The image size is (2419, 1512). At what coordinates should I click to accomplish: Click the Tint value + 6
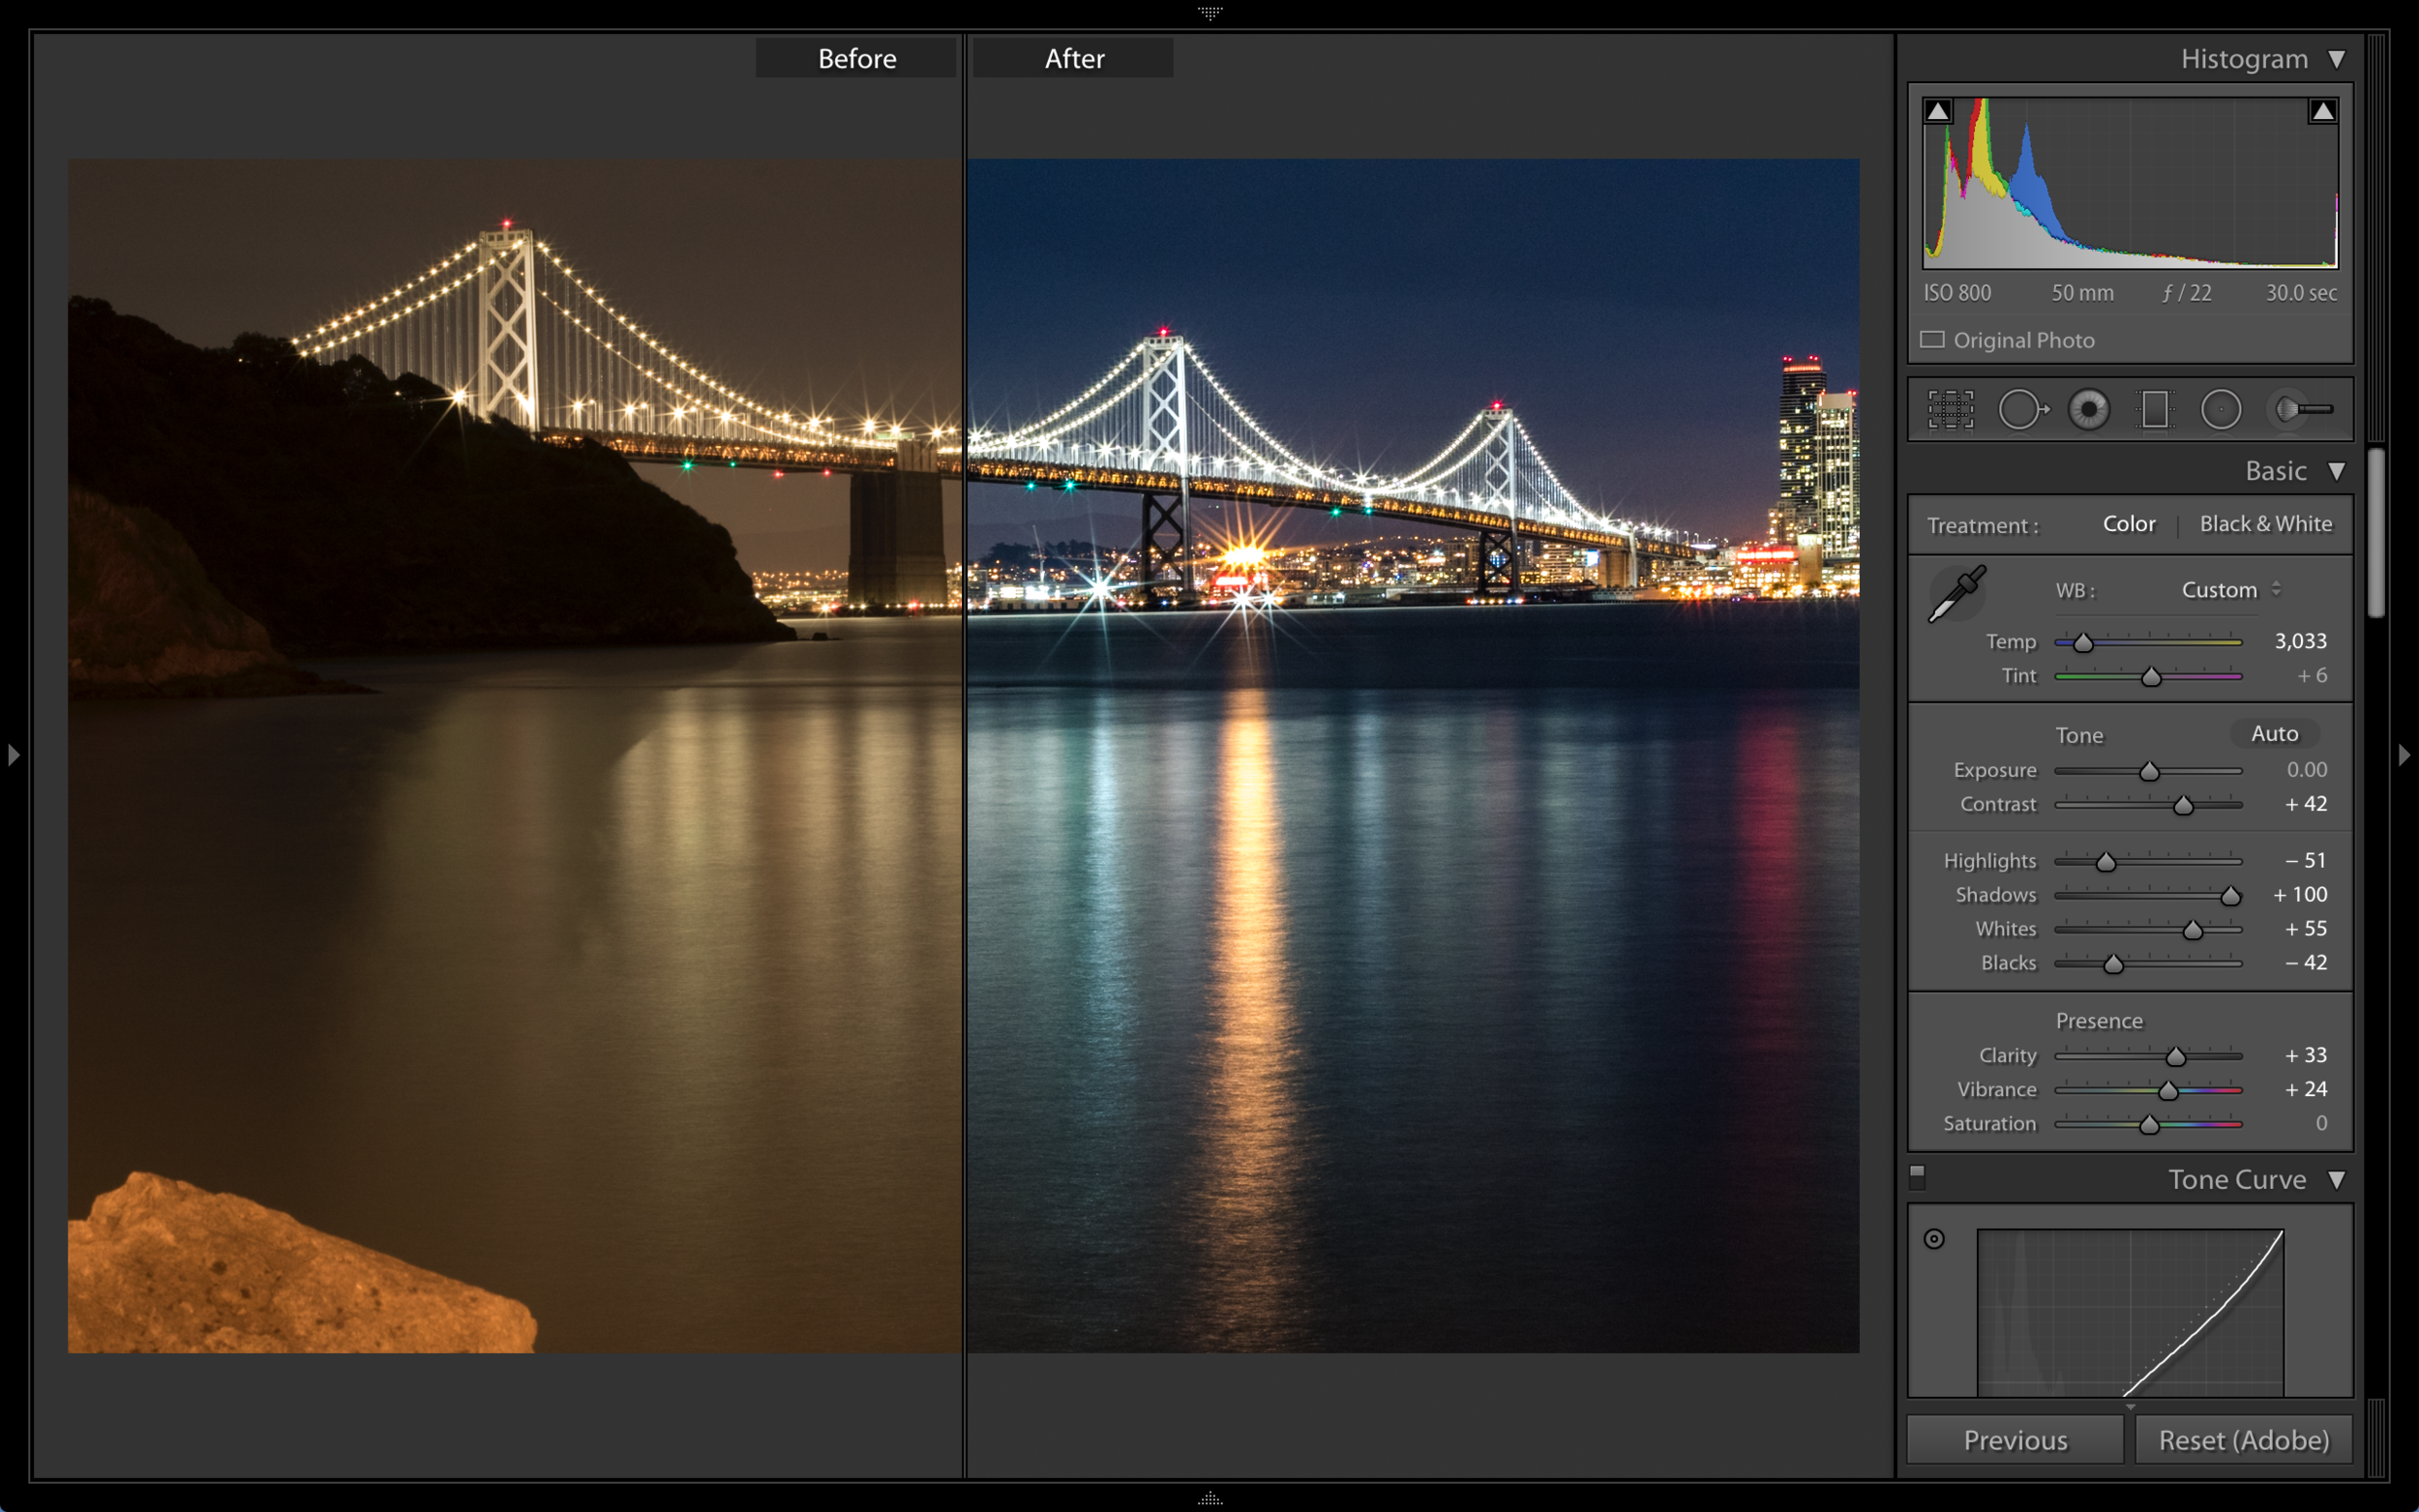point(2311,676)
